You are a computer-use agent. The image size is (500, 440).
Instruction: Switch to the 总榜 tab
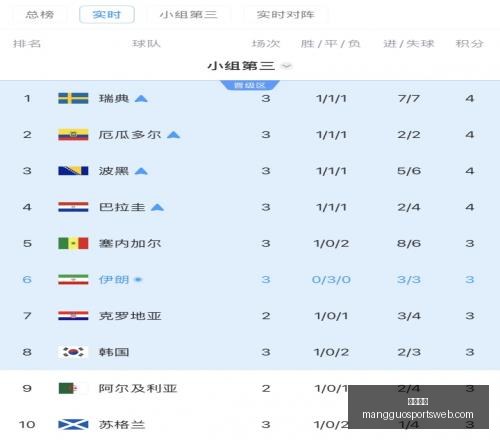pyautogui.click(x=40, y=15)
